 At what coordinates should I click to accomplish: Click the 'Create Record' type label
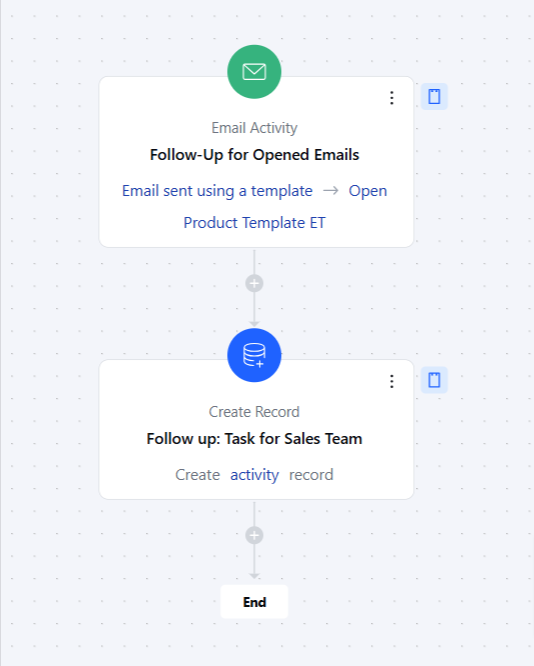click(254, 412)
